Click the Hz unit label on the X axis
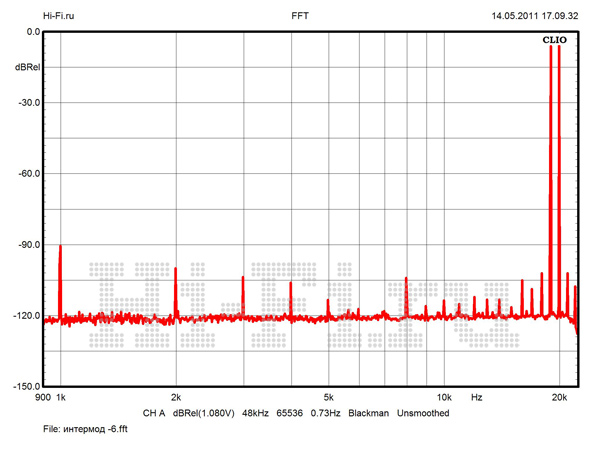 click(x=477, y=398)
